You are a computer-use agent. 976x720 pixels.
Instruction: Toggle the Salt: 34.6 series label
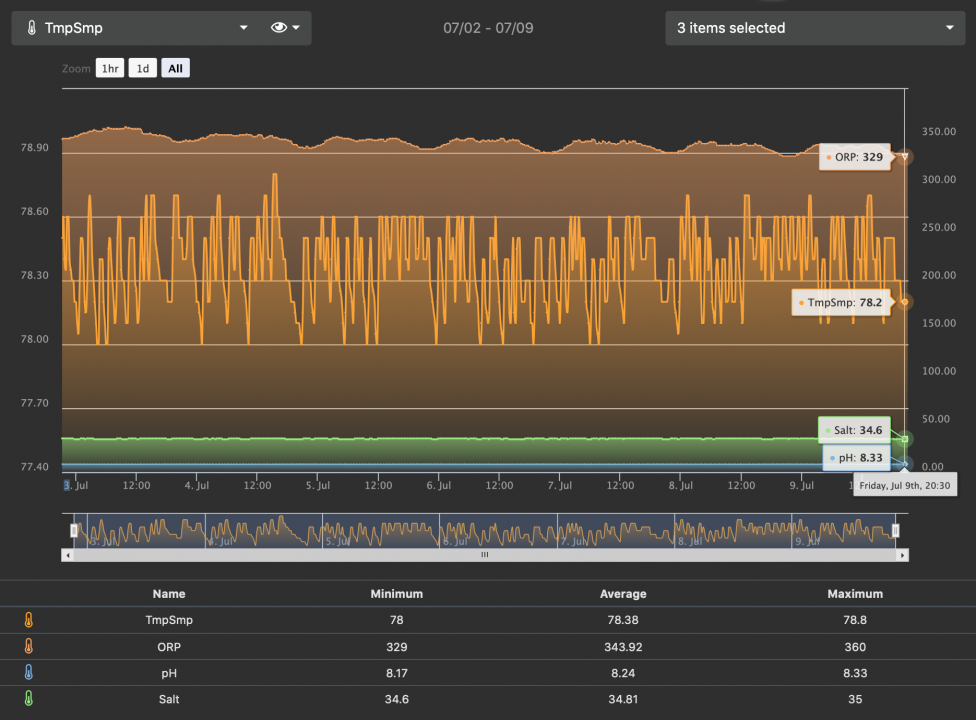[855, 431]
